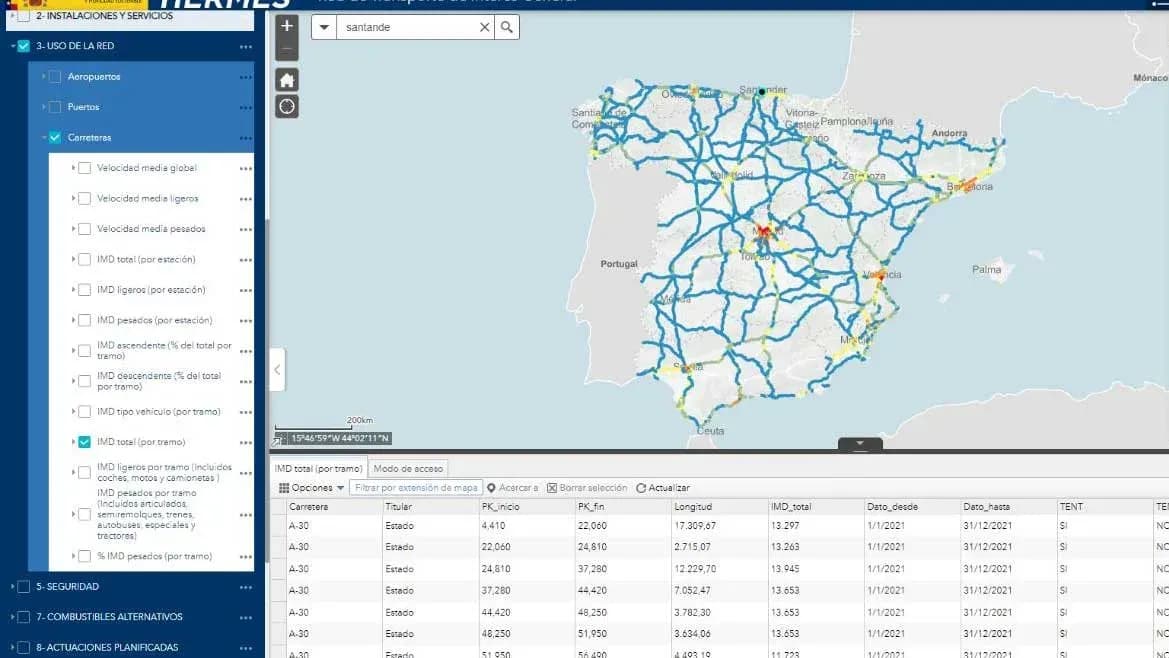Sort by the PK_inicio column header
The width and height of the screenshot is (1169, 658).
pos(527,507)
